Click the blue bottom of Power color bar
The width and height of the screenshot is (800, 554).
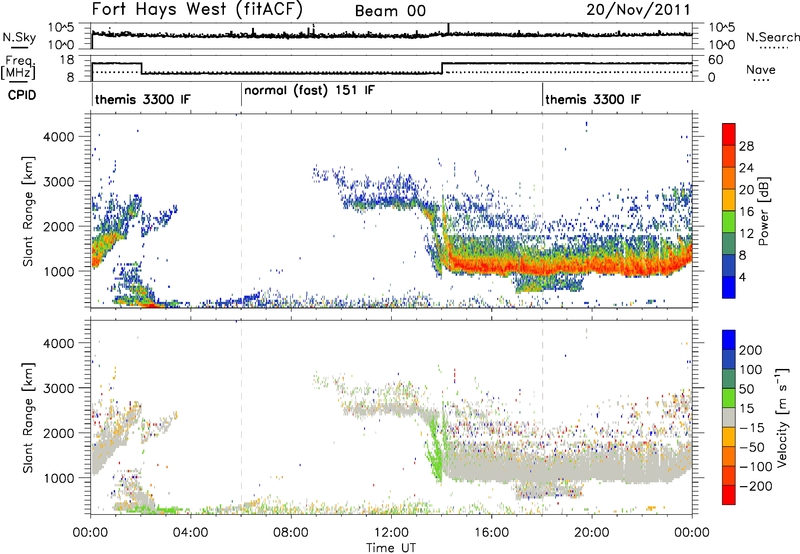[729, 287]
